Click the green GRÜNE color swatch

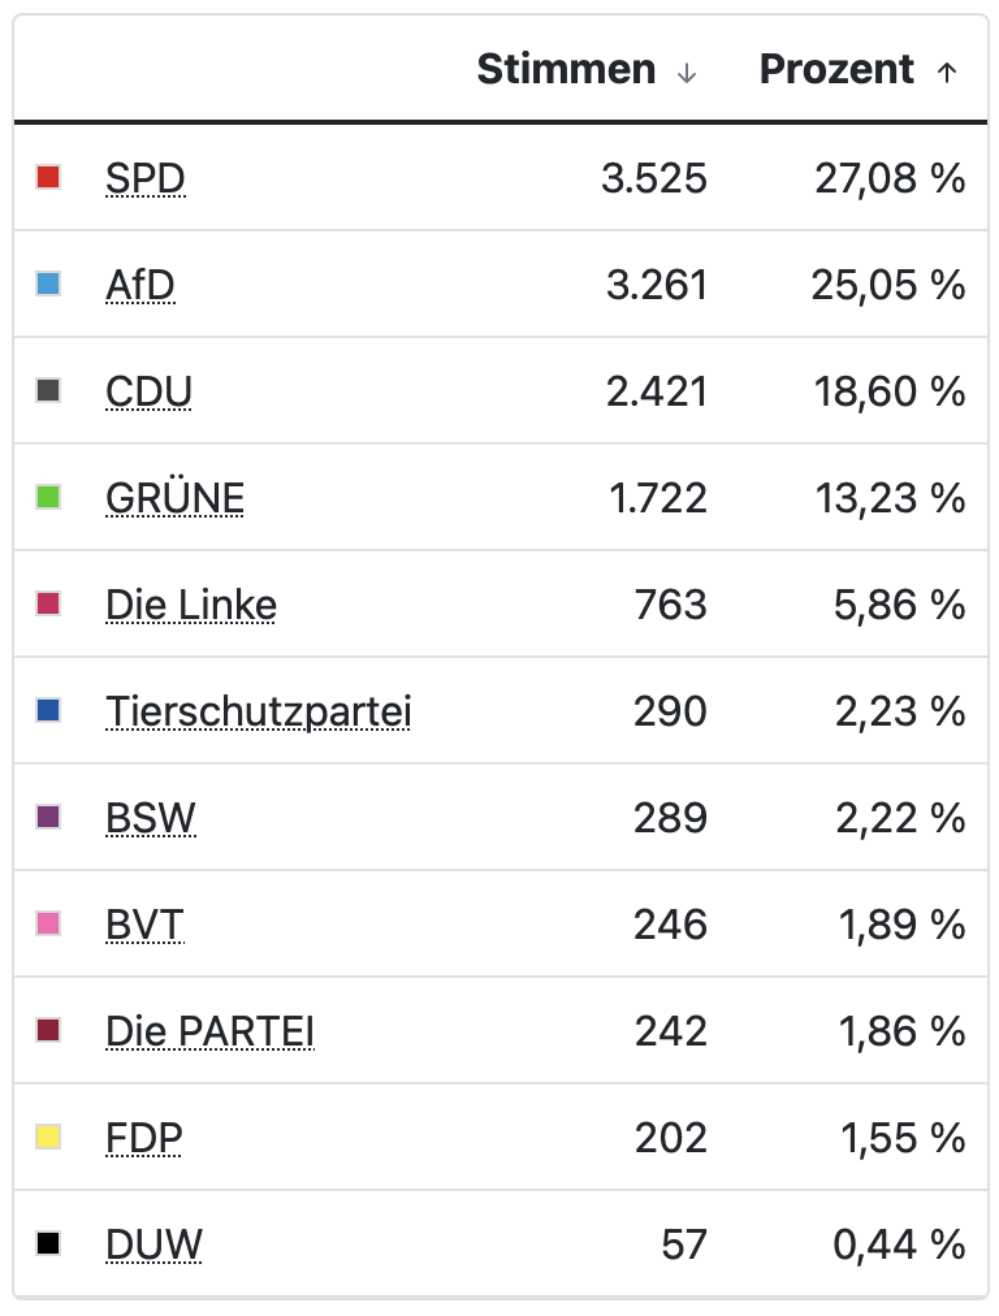(x=48, y=496)
